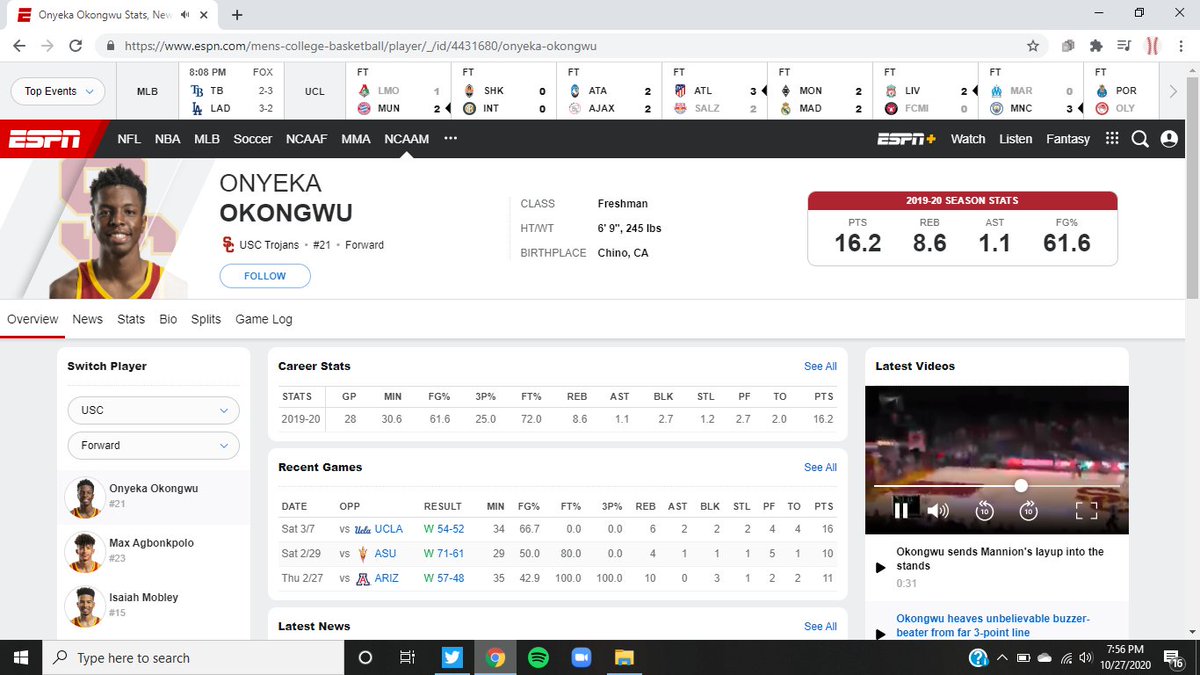The width and height of the screenshot is (1200, 675).
Task: Open the three-dots more sports menu
Action: click(451, 139)
